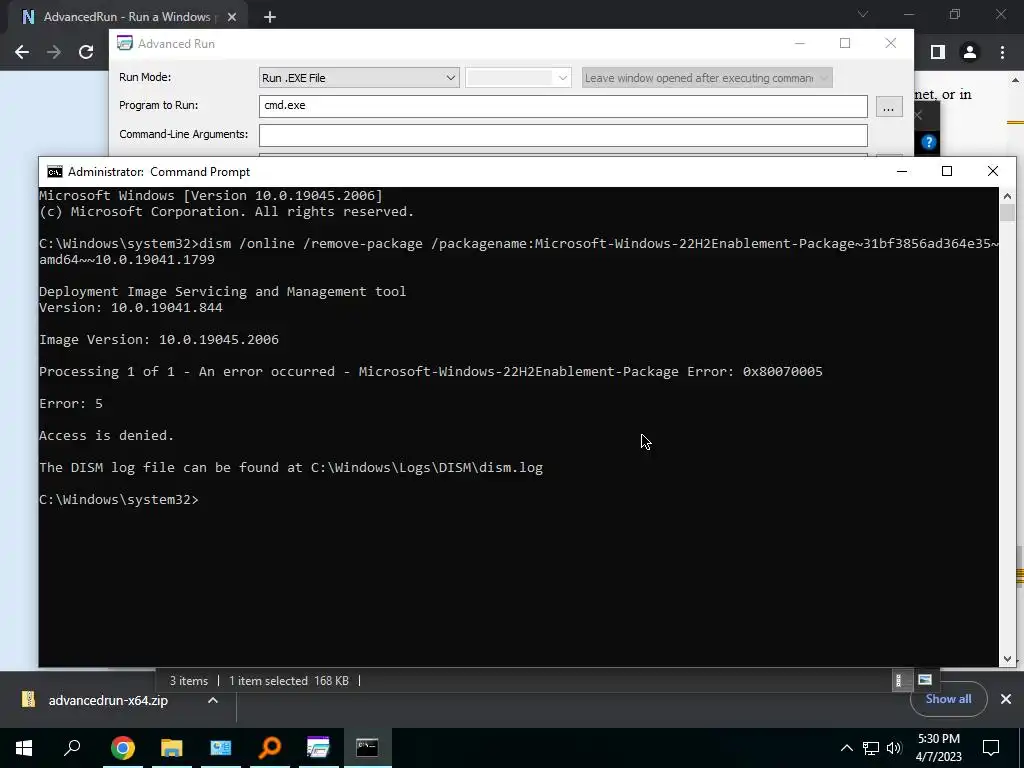Click the '3 items' status text
1024x768 pixels.
click(x=189, y=680)
